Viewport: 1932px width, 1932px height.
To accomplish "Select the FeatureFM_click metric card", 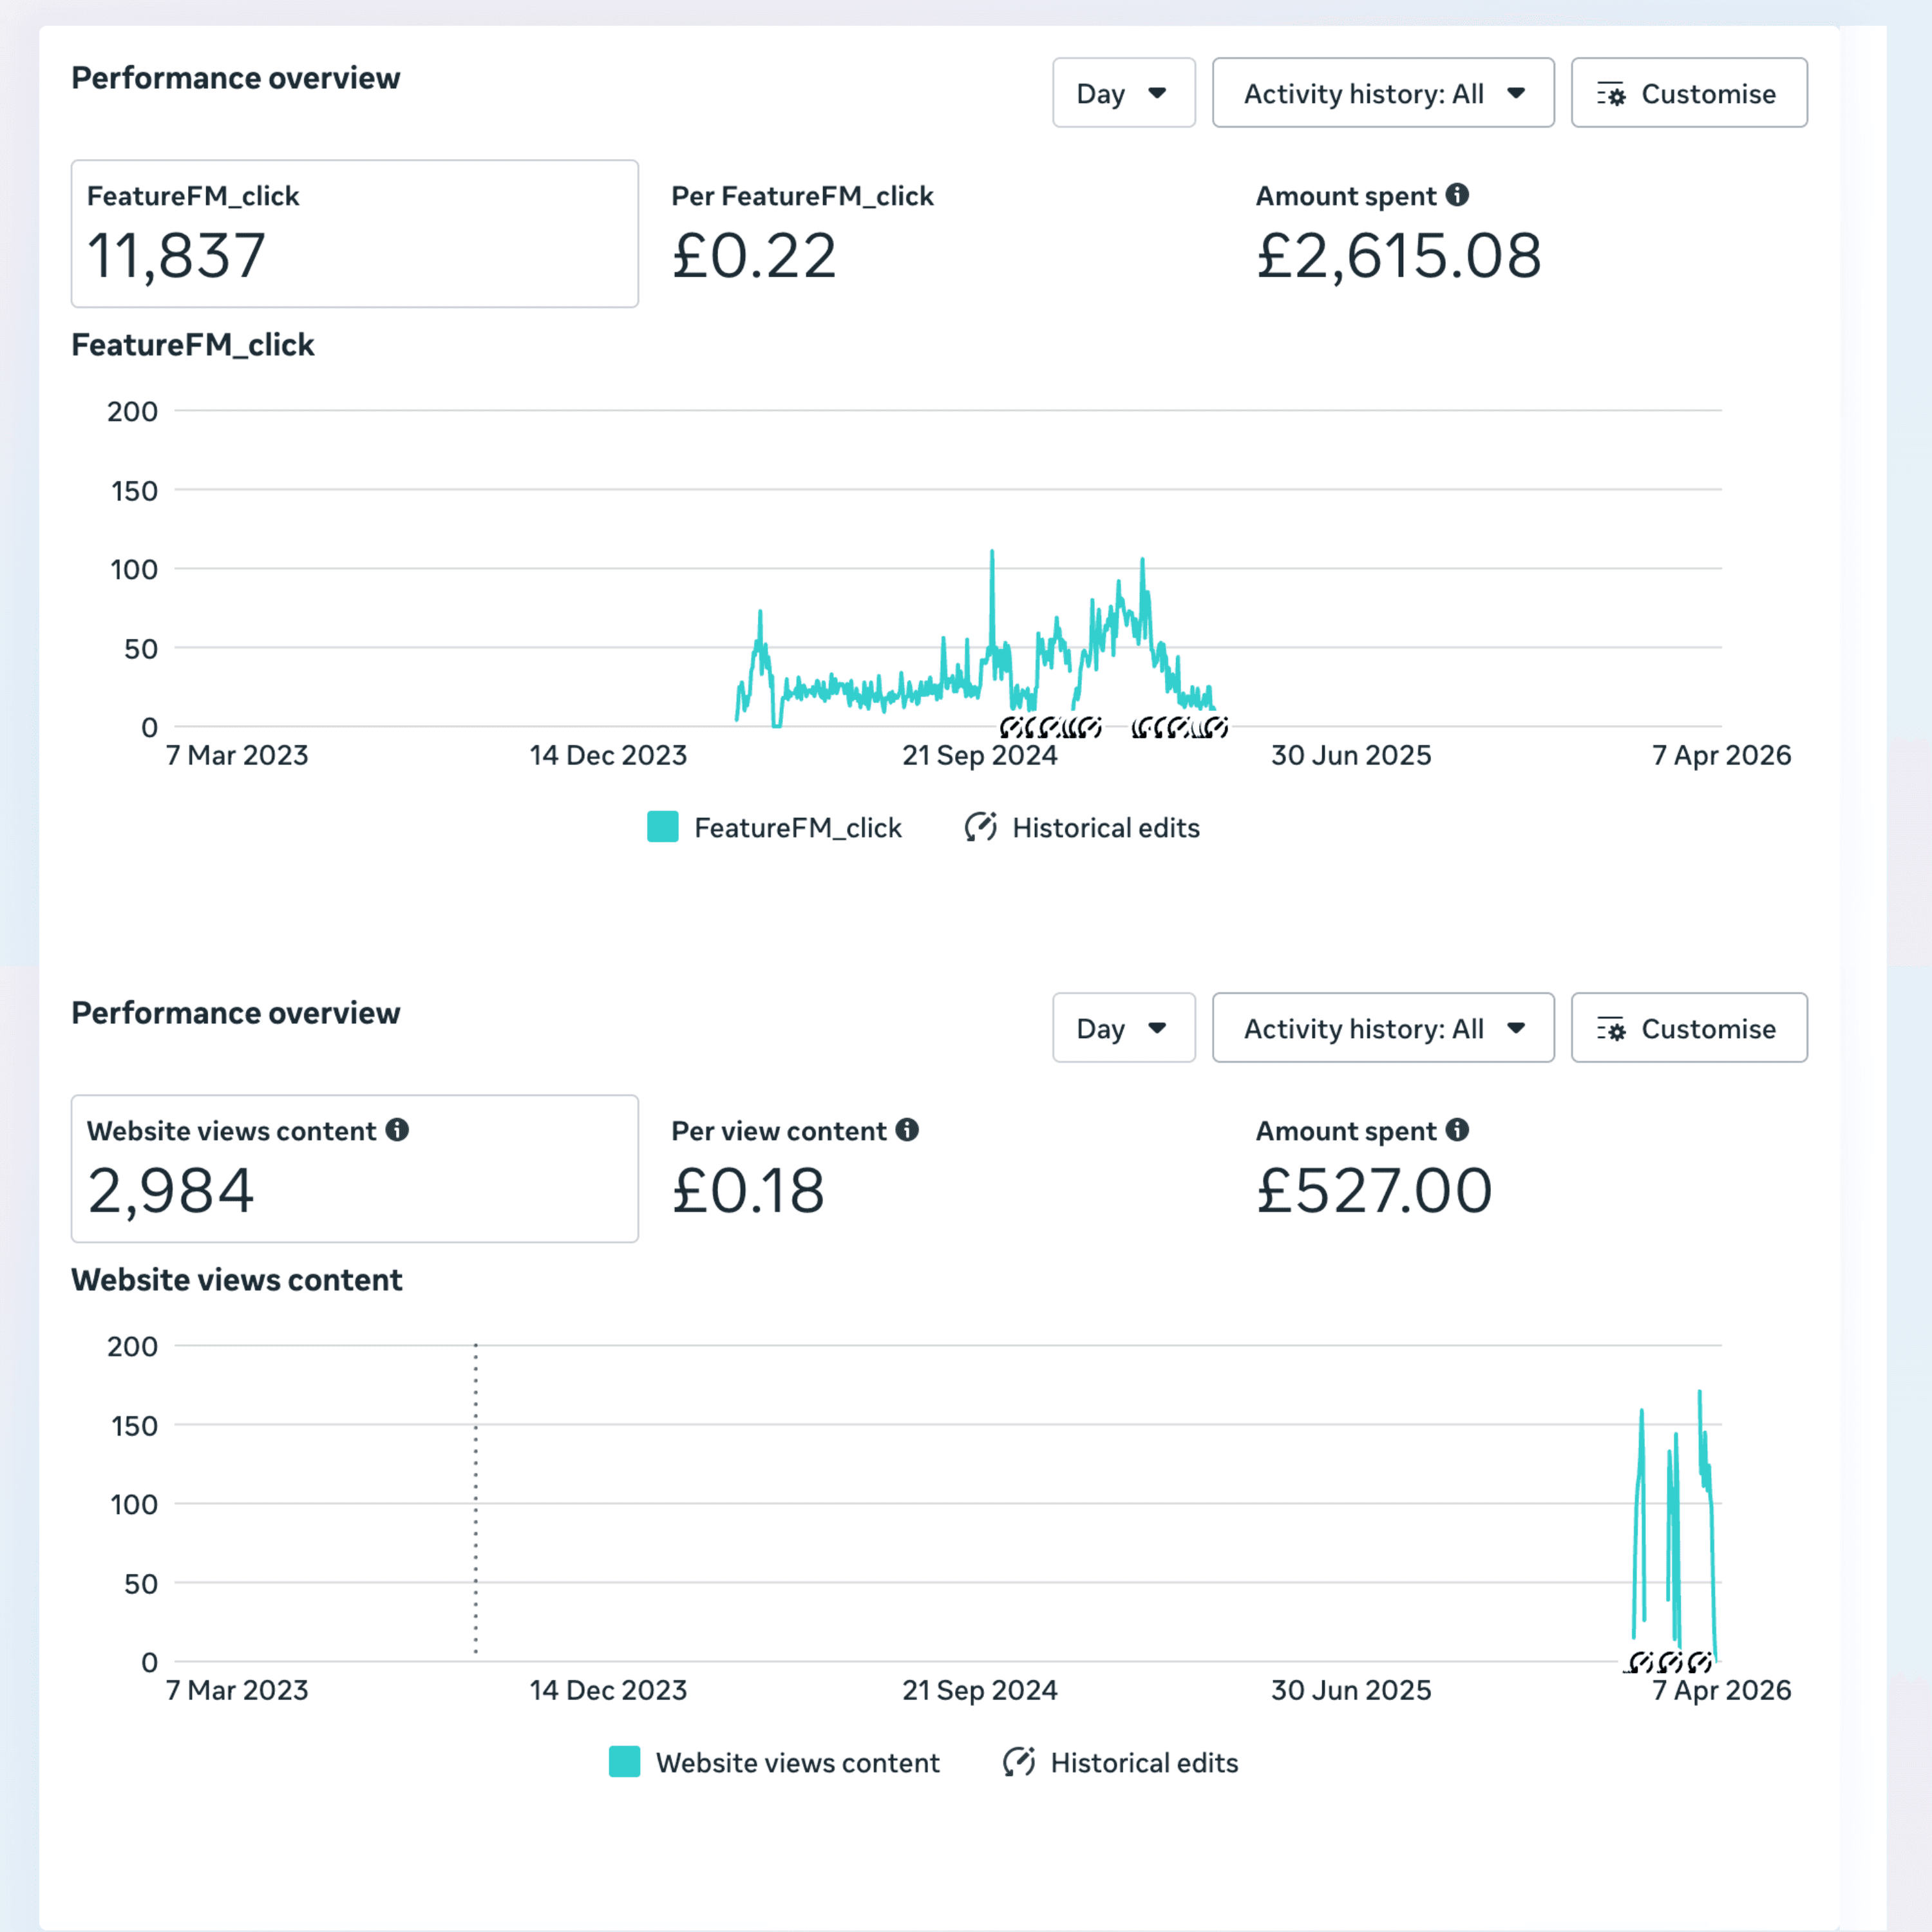I will point(354,234).
